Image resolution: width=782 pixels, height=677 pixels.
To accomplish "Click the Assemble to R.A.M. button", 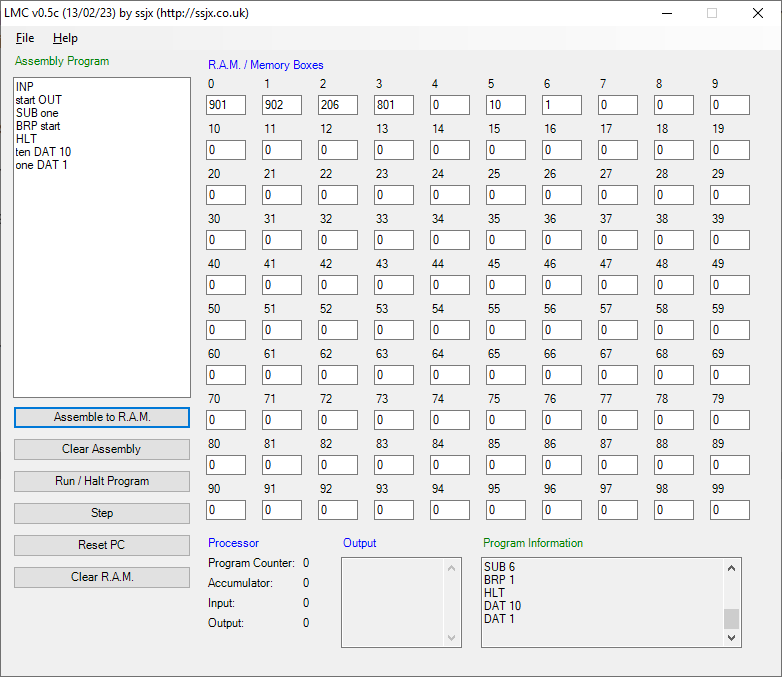I will point(101,417).
